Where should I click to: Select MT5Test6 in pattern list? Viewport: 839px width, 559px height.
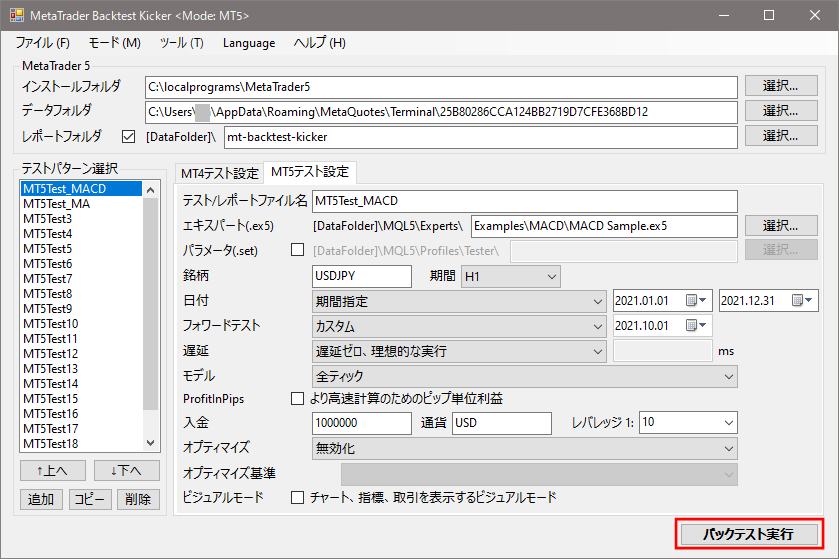(81, 264)
